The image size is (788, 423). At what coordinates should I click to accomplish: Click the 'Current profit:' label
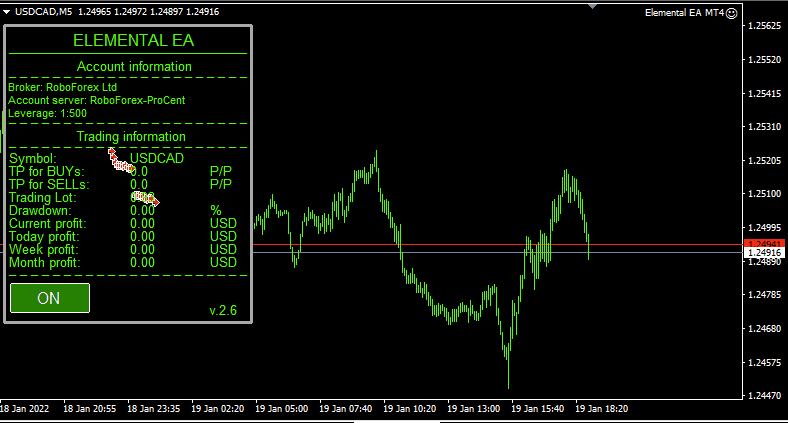click(x=48, y=224)
